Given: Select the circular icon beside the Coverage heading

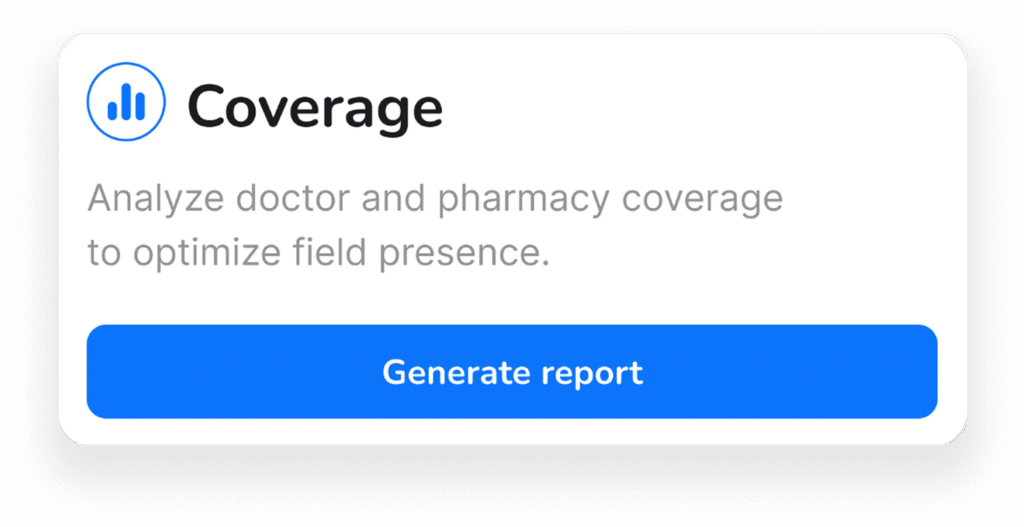Looking at the screenshot, I should [126, 102].
